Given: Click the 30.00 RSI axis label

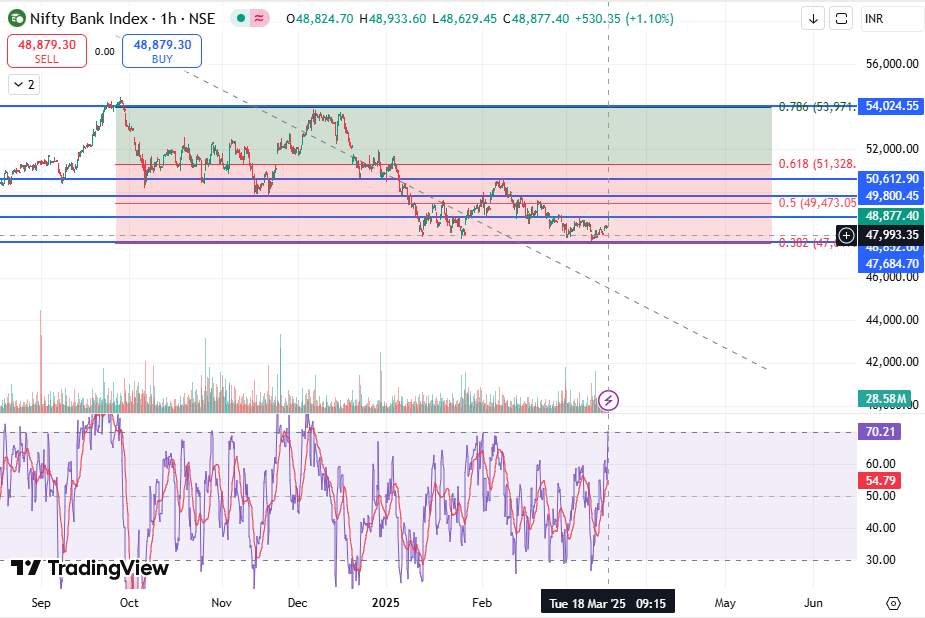Looking at the screenshot, I should (x=881, y=560).
